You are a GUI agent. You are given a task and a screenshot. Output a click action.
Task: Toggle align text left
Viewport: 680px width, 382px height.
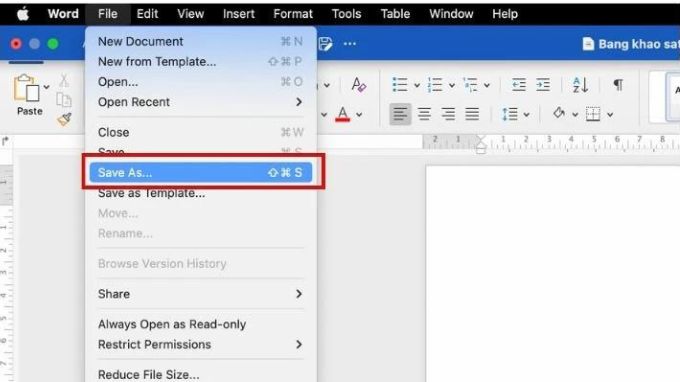(x=400, y=114)
